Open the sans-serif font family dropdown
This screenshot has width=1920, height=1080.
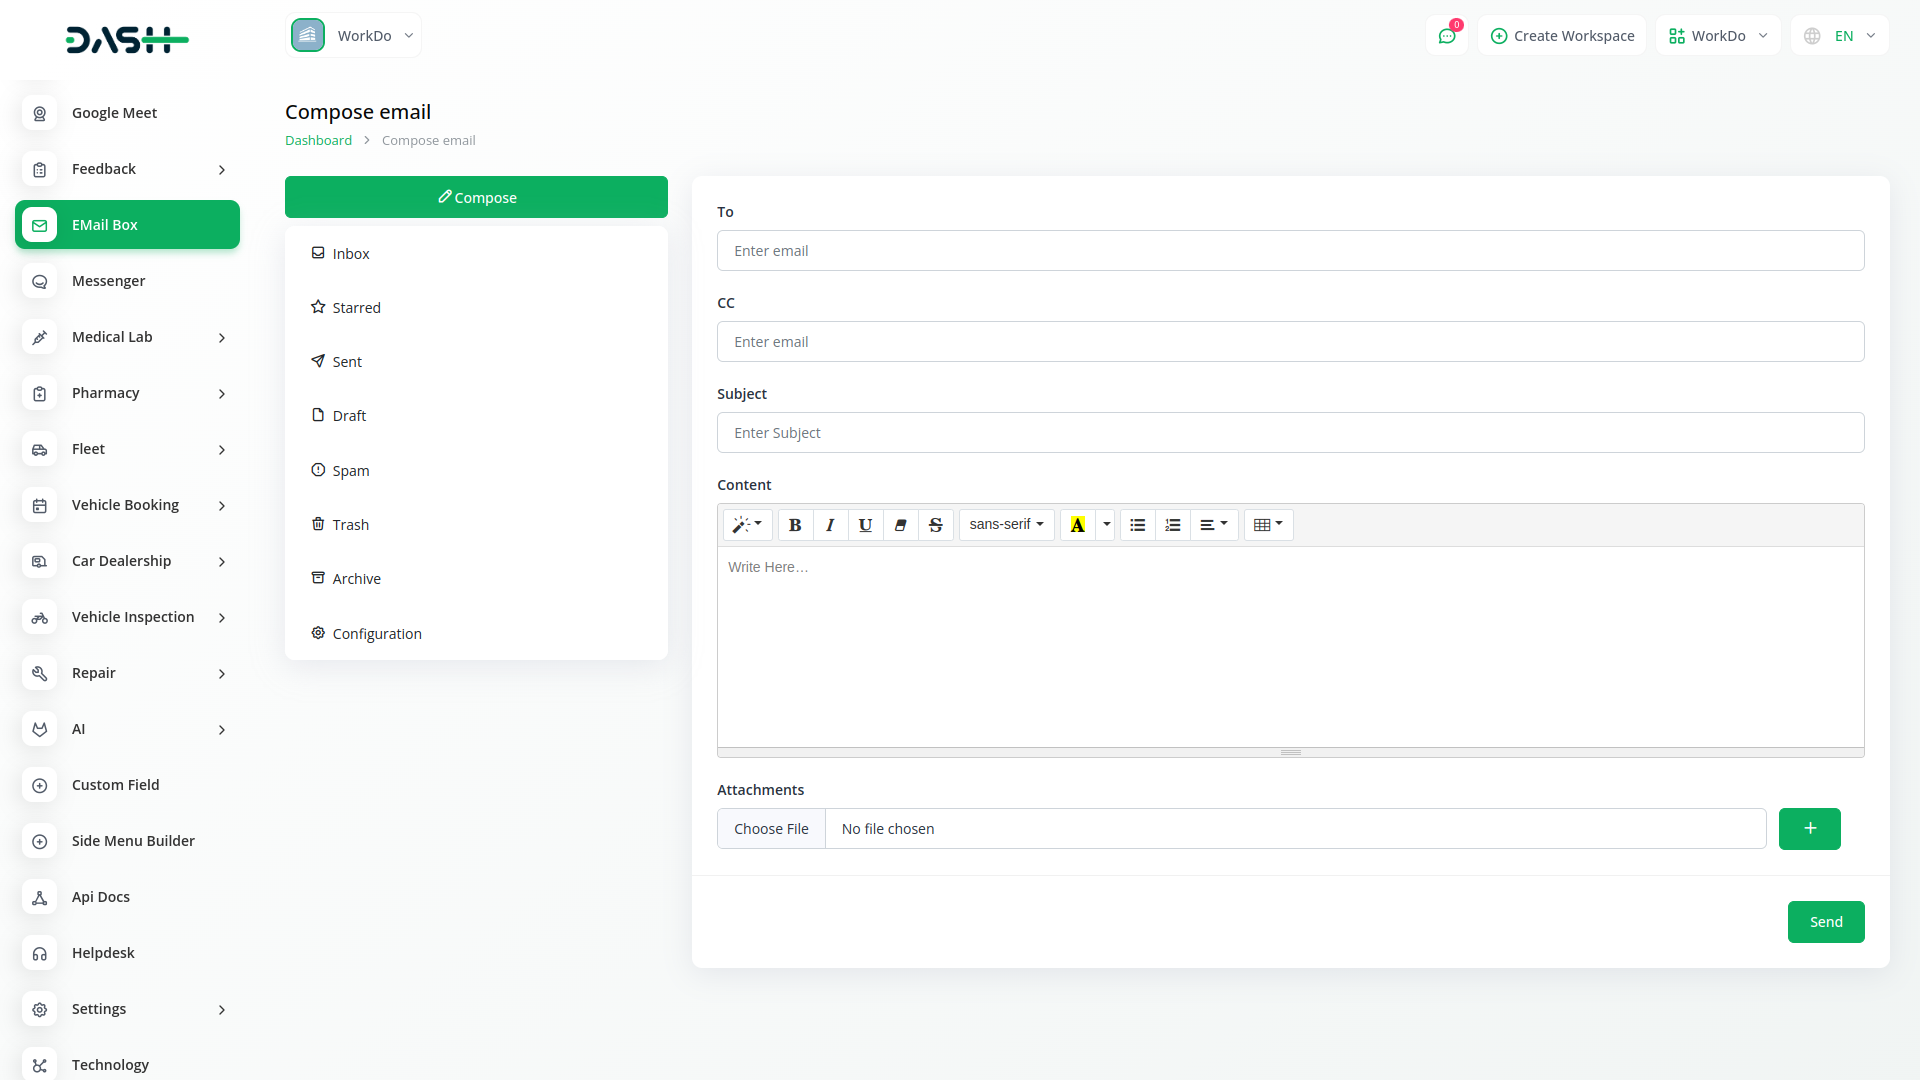pyautogui.click(x=1006, y=525)
